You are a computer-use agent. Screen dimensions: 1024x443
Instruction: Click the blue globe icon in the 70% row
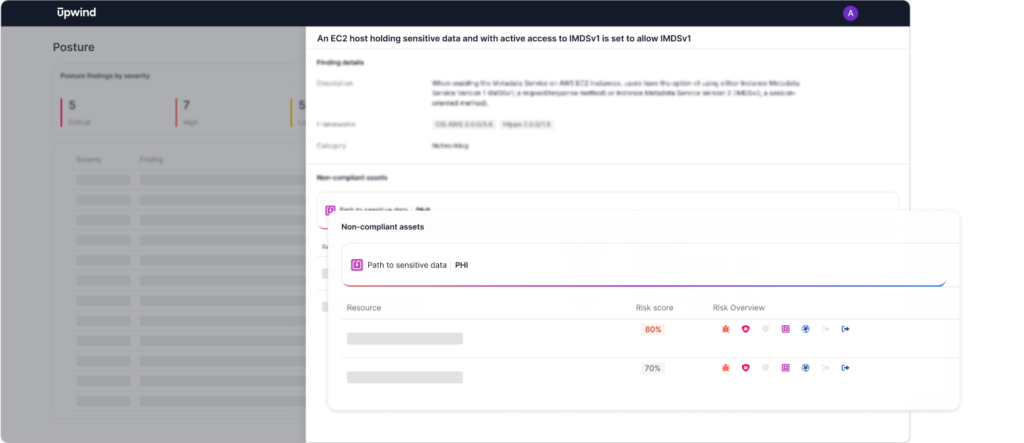pyautogui.click(x=806, y=369)
